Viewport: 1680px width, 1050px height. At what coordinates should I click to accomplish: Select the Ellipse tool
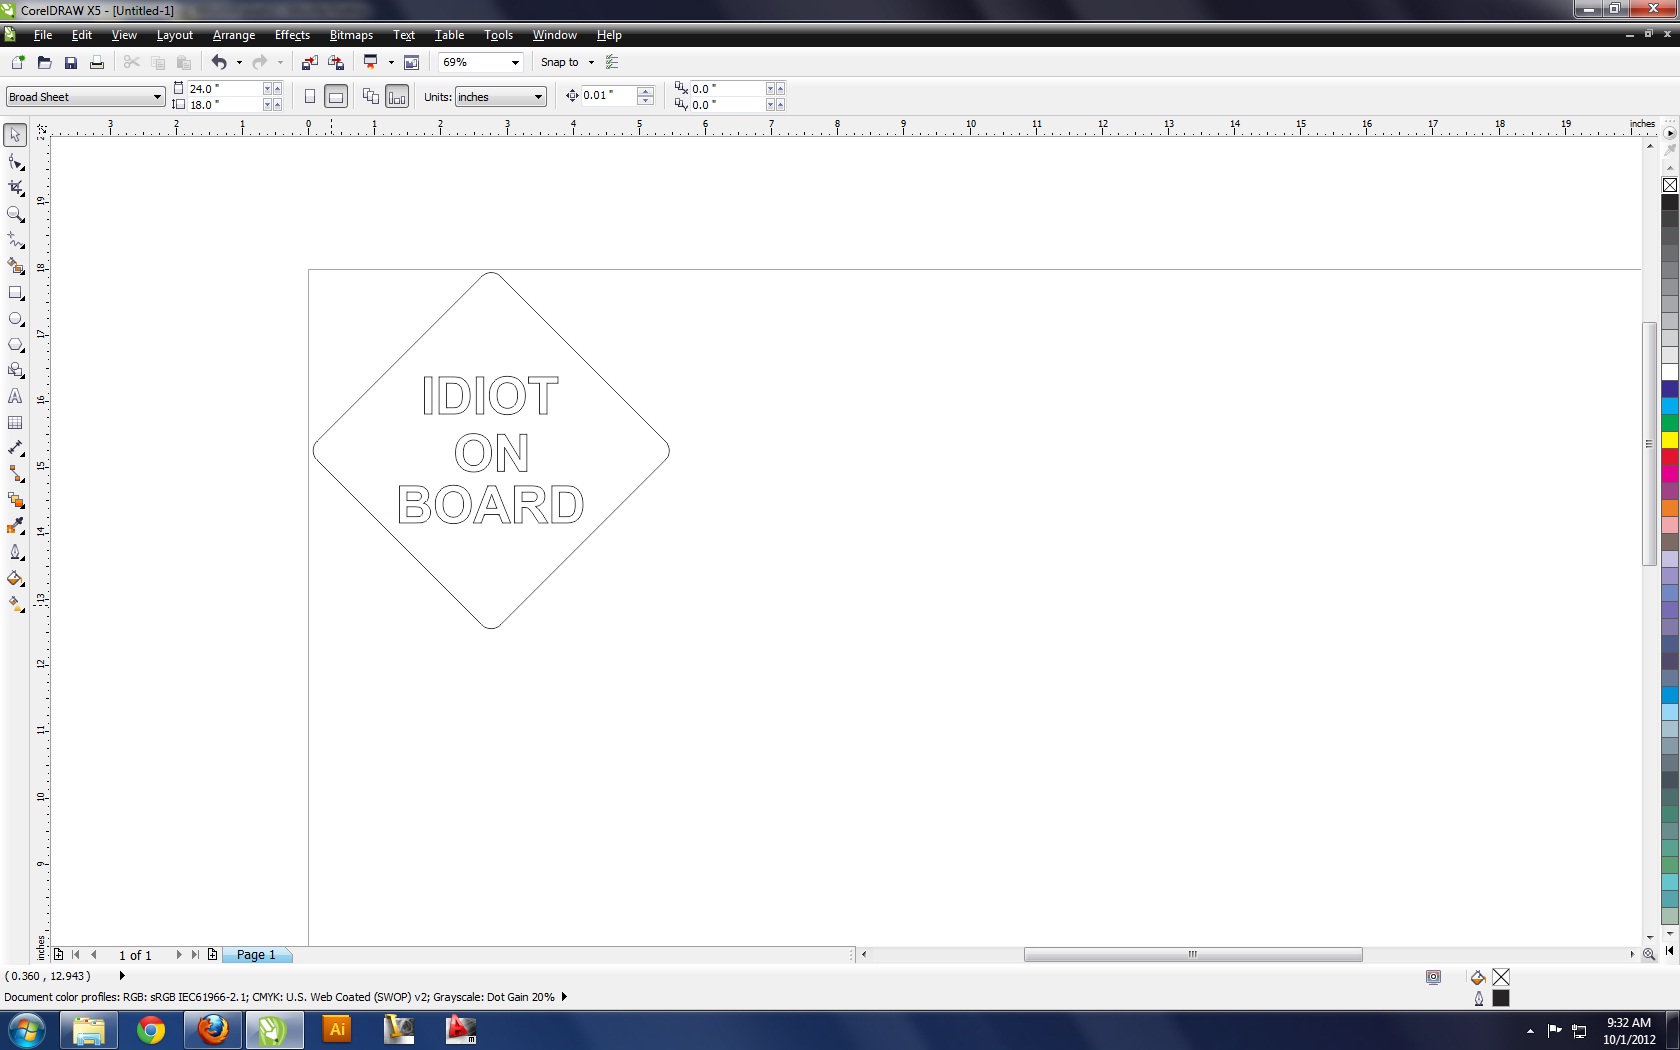pyautogui.click(x=15, y=319)
